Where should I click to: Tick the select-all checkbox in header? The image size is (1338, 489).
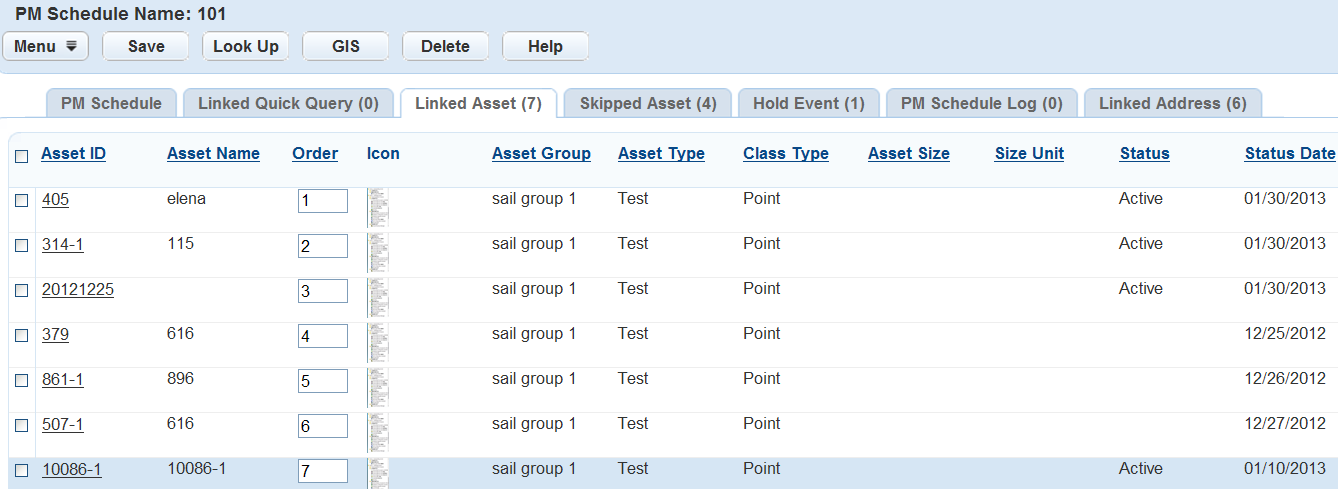tap(22, 155)
